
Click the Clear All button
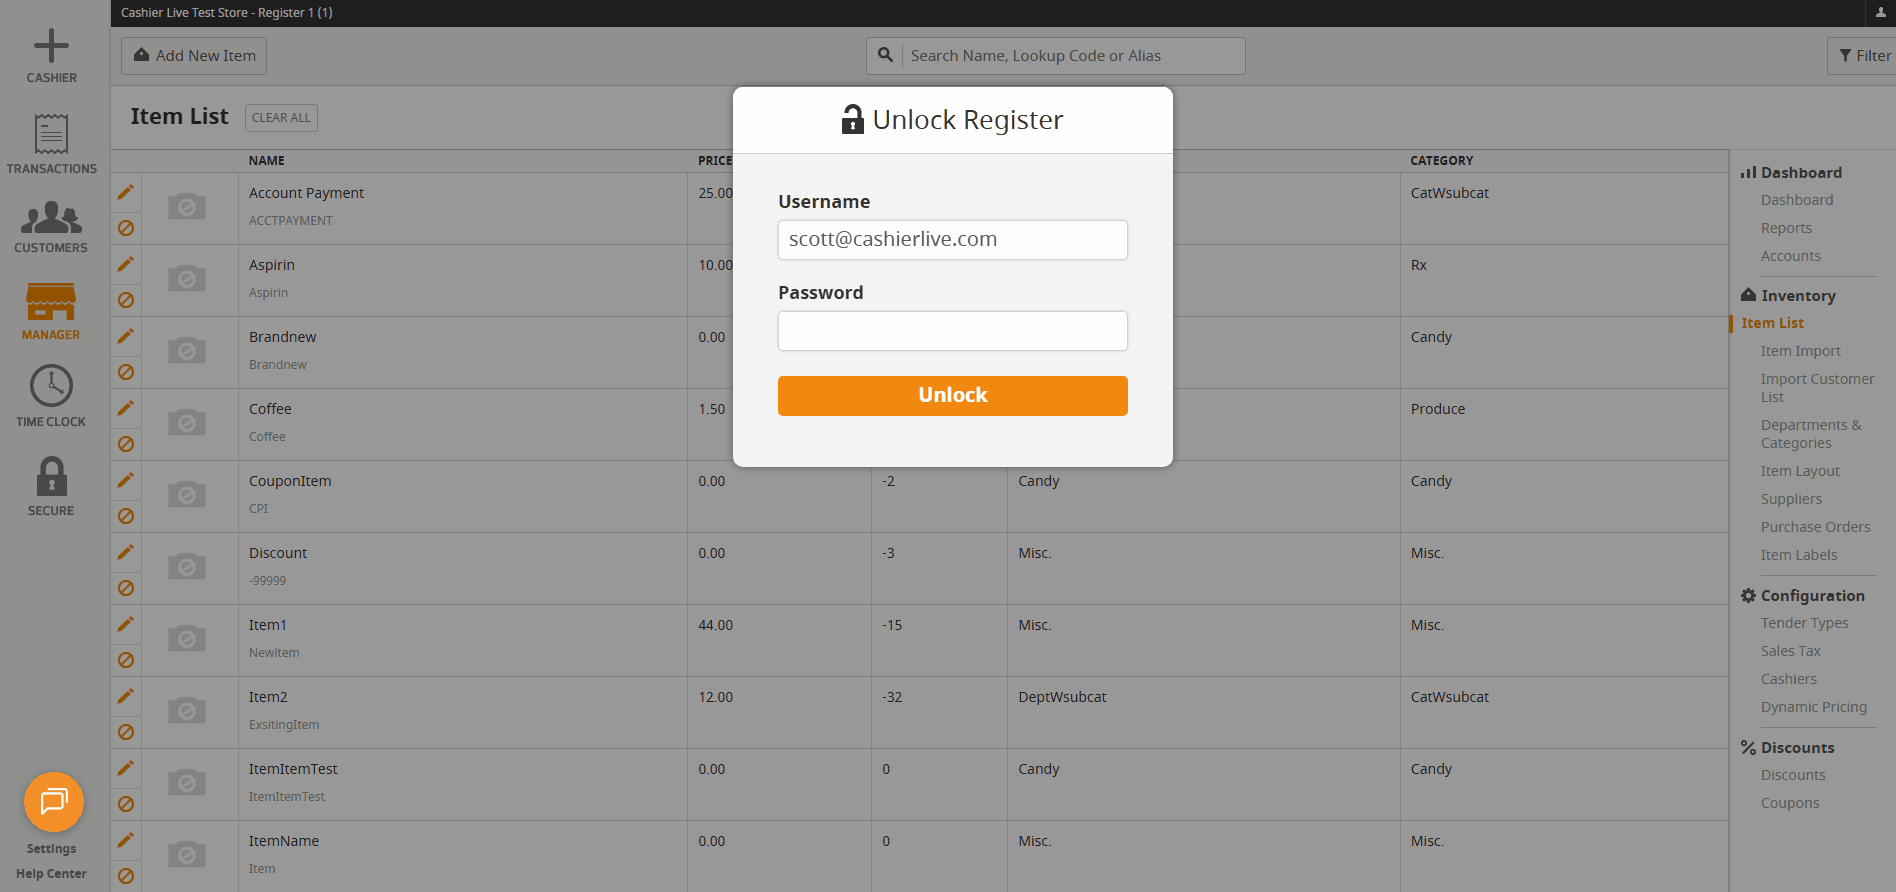coord(281,117)
